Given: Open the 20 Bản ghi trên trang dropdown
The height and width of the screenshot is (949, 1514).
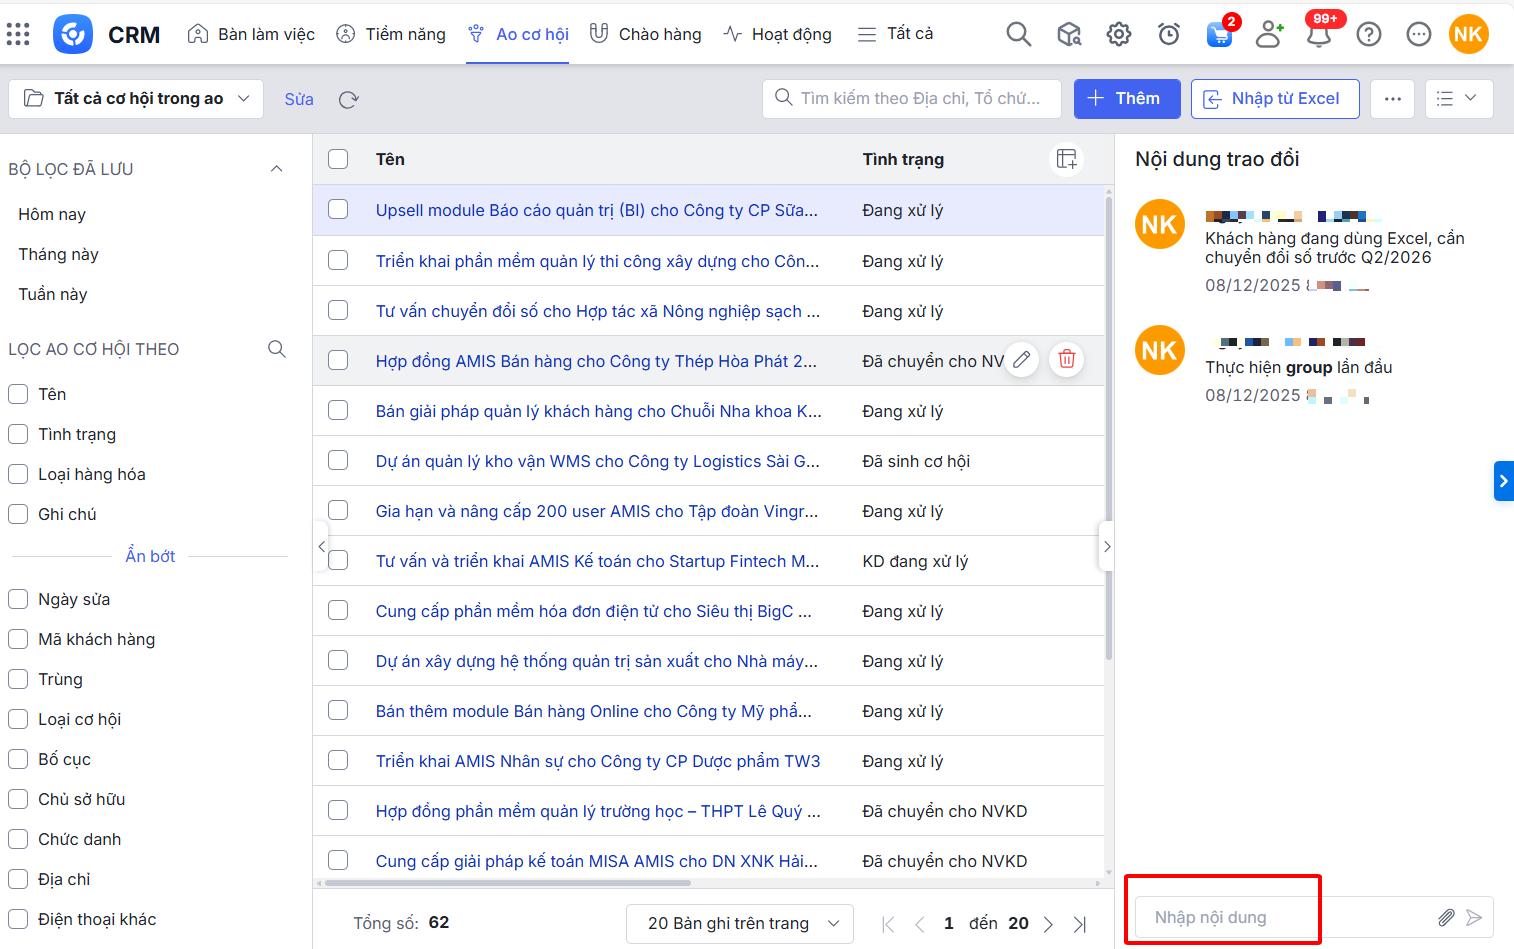Looking at the screenshot, I should [x=739, y=923].
